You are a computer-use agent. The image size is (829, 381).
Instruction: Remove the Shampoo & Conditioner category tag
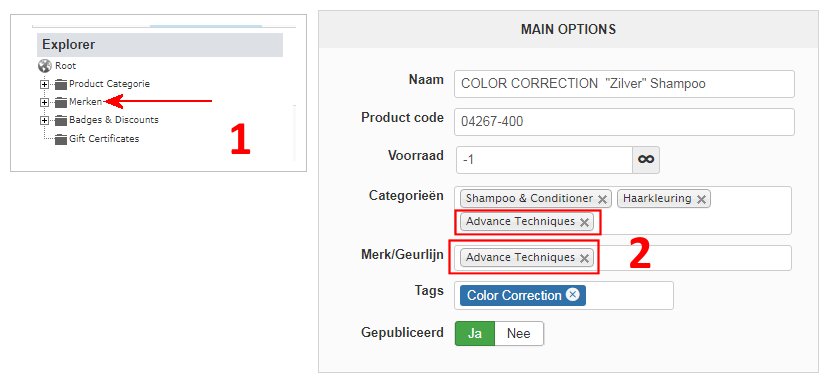point(602,199)
